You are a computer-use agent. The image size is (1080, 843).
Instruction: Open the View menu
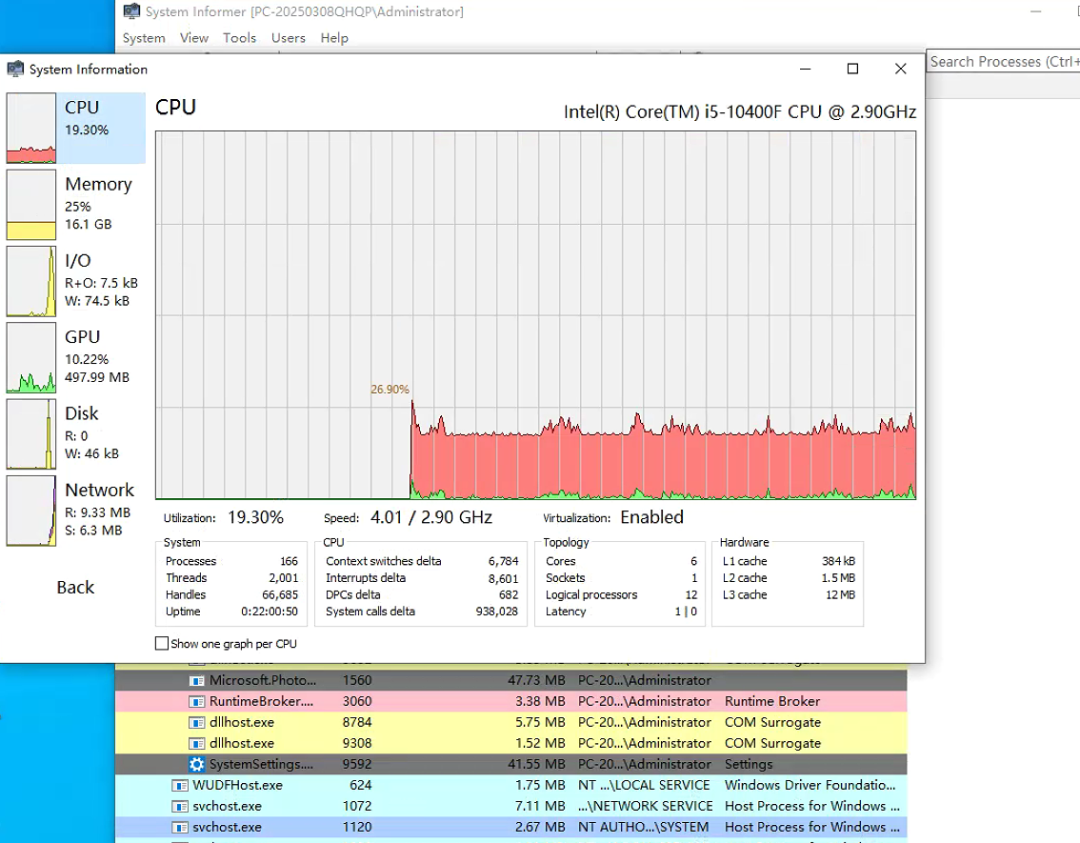pos(194,38)
